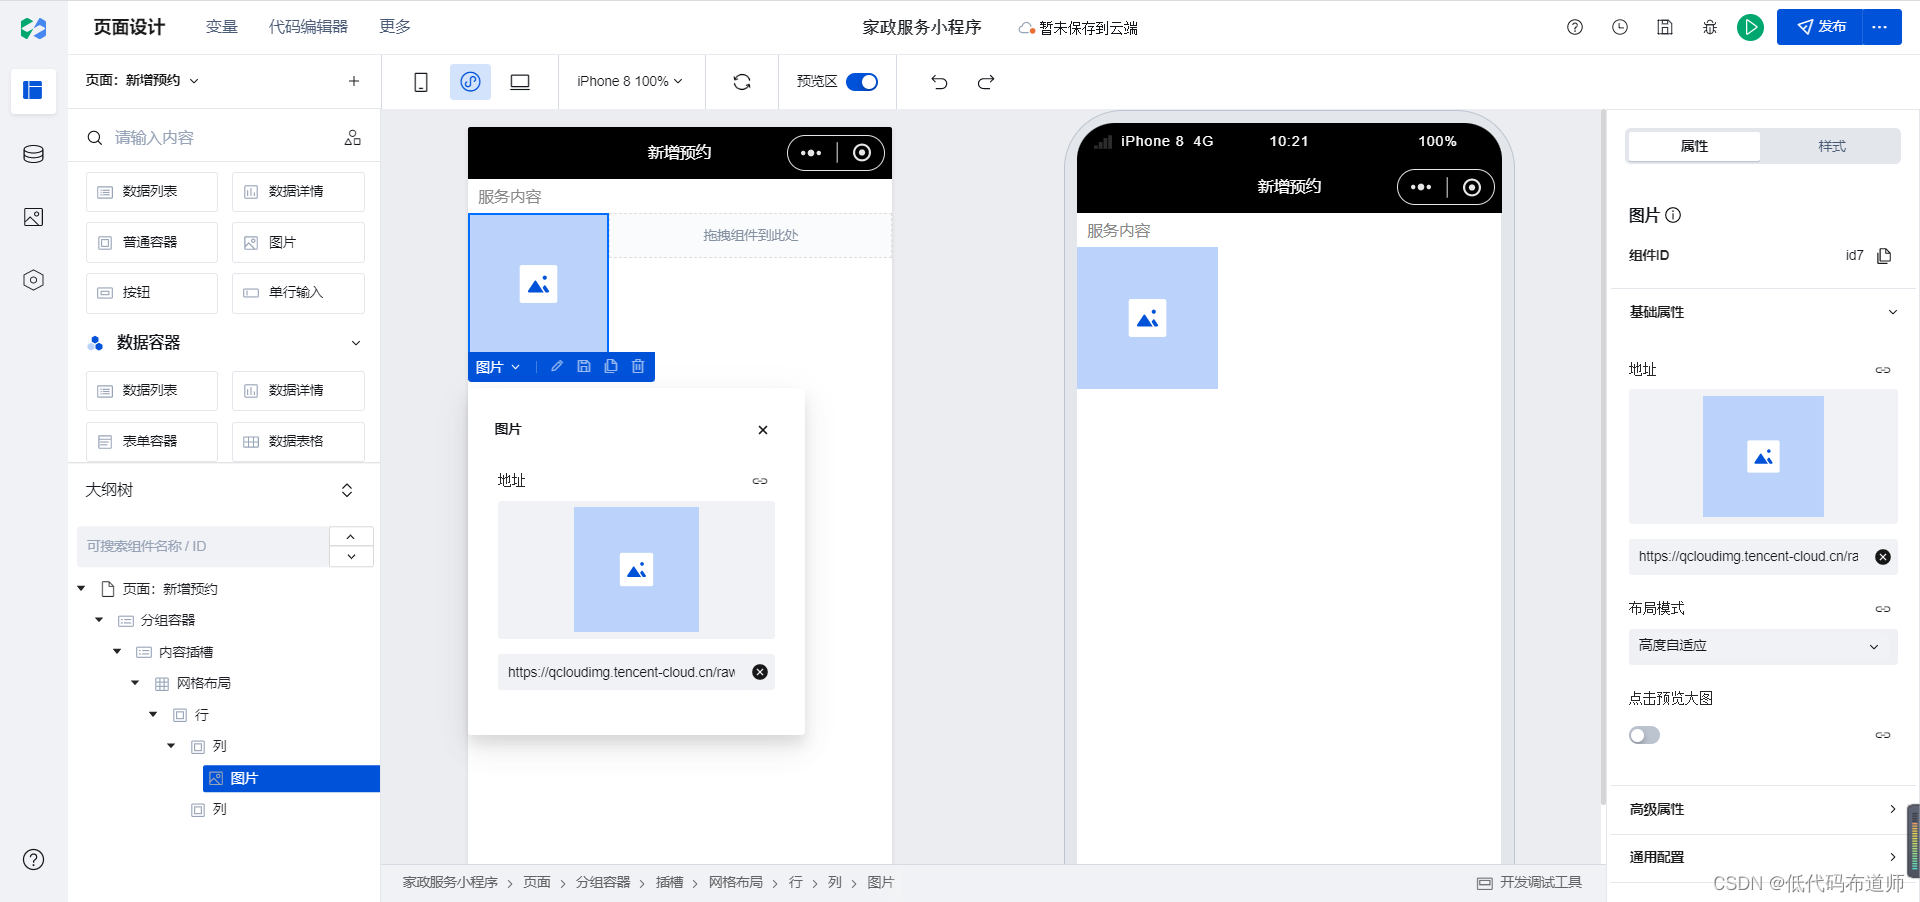The height and width of the screenshot is (902, 1920).
Task: Open the page selector dropdown
Action: point(142,81)
